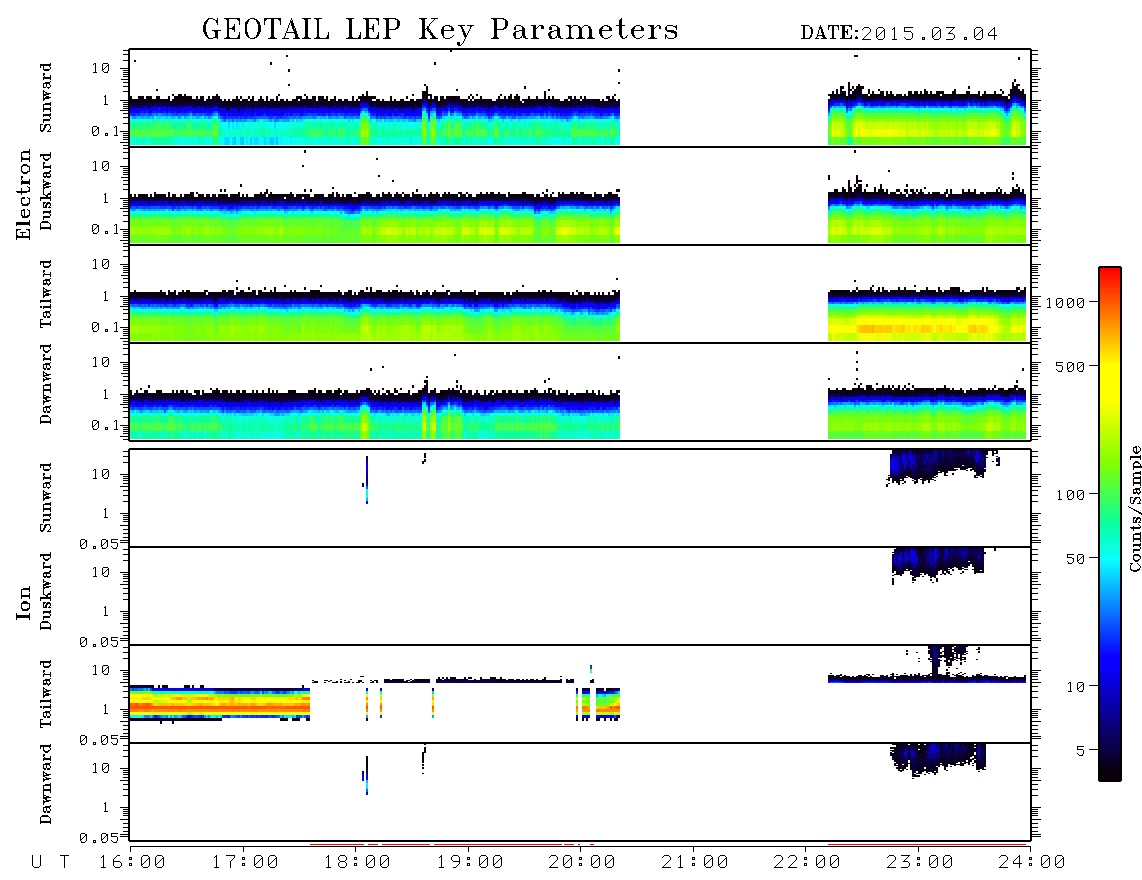This screenshot has width=1142, height=880.
Task: Click the 0.1 tick of Electron Dawnward panel
Action: click(x=105, y=425)
